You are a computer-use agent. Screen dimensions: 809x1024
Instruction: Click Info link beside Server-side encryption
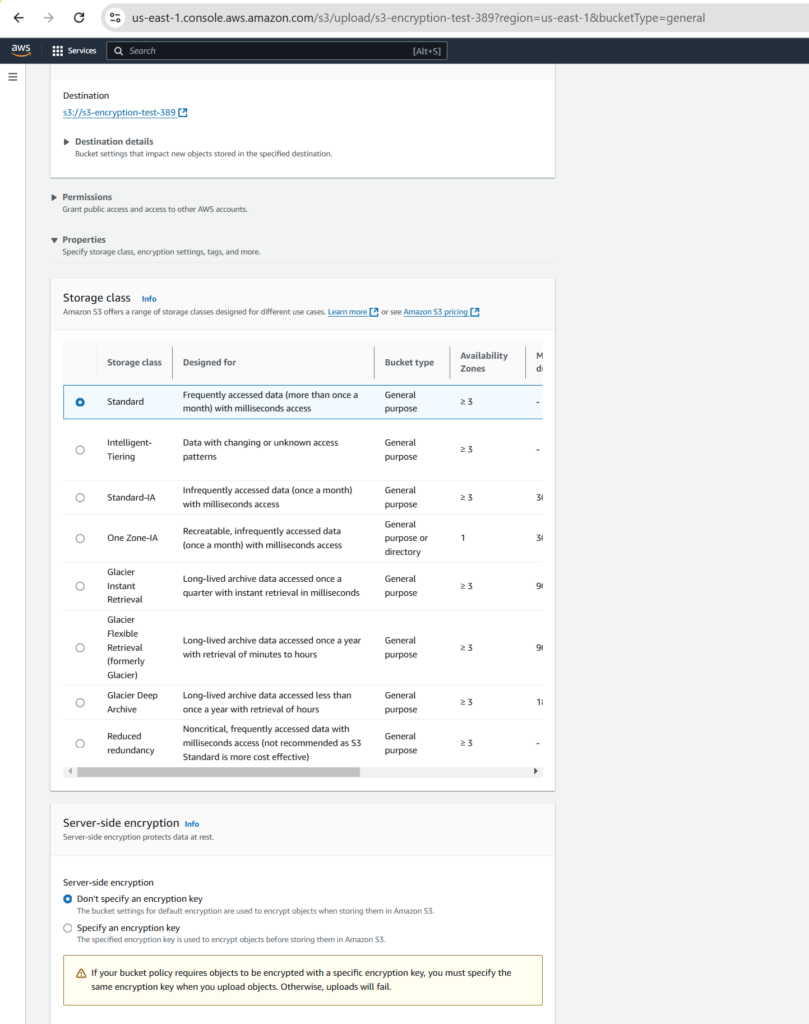pyautogui.click(x=192, y=824)
